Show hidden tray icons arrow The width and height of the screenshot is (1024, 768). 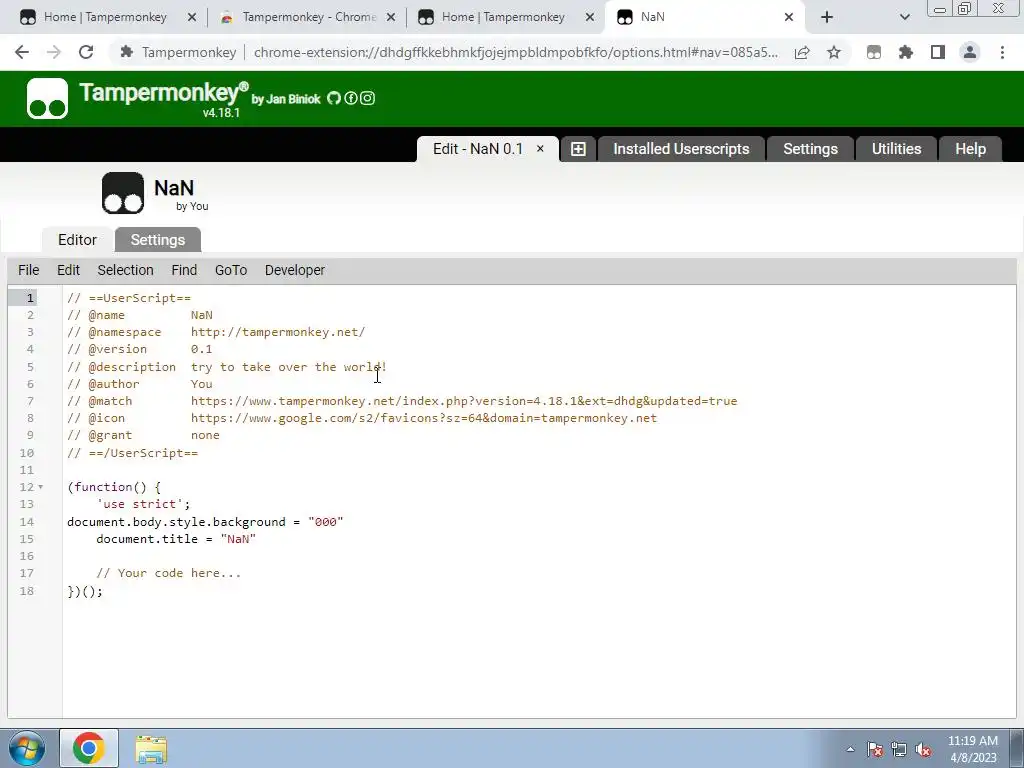pyautogui.click(x=850, y=749)
